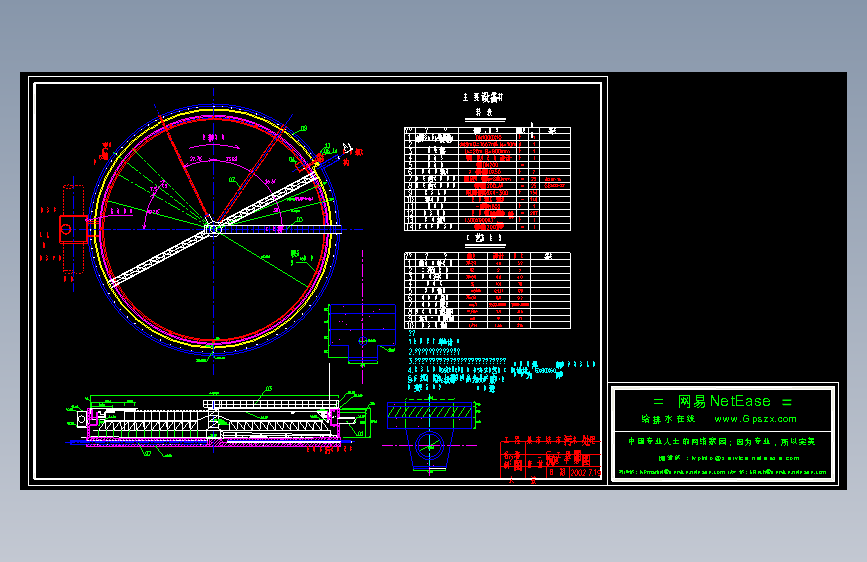Image resolution: width=867 pixels, height=562 pixels.
Task: Click the lower parameter table header row
Action: (487, 256)
